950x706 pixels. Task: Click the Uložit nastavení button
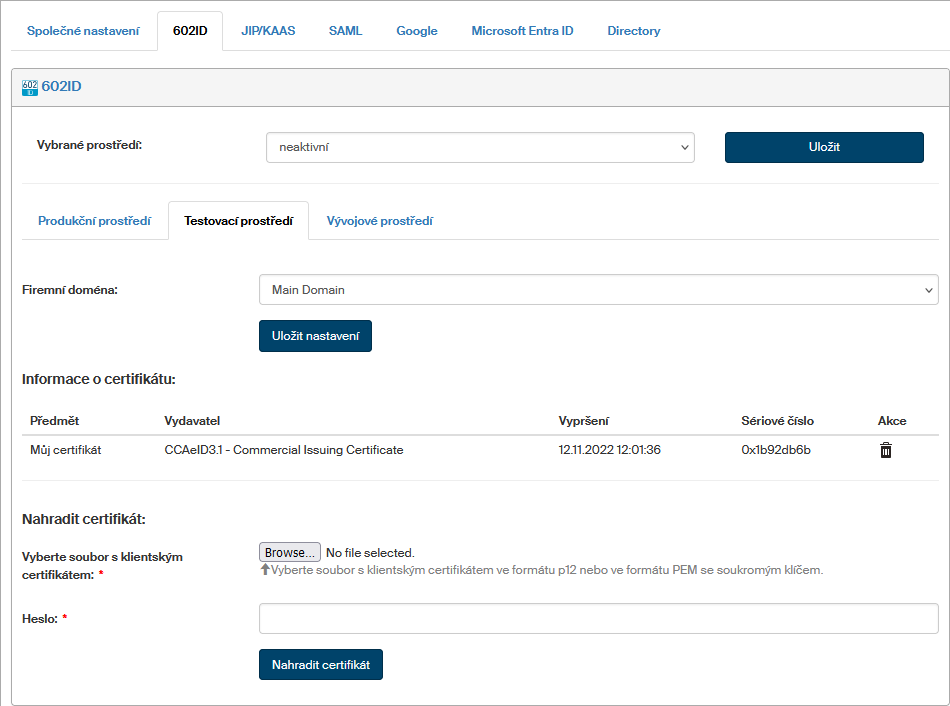click(315, 337)
